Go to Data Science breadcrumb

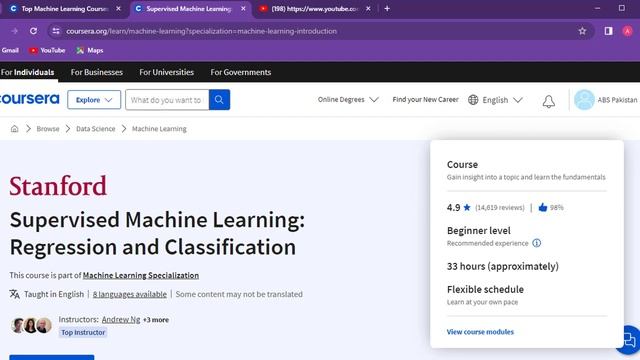(x=96, y=129)
